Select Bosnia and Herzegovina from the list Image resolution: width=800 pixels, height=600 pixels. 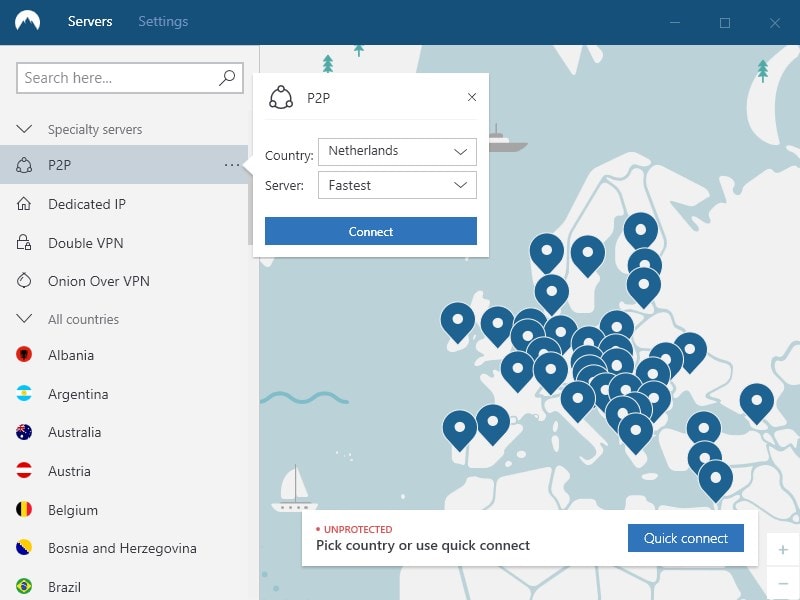(122, 548)
